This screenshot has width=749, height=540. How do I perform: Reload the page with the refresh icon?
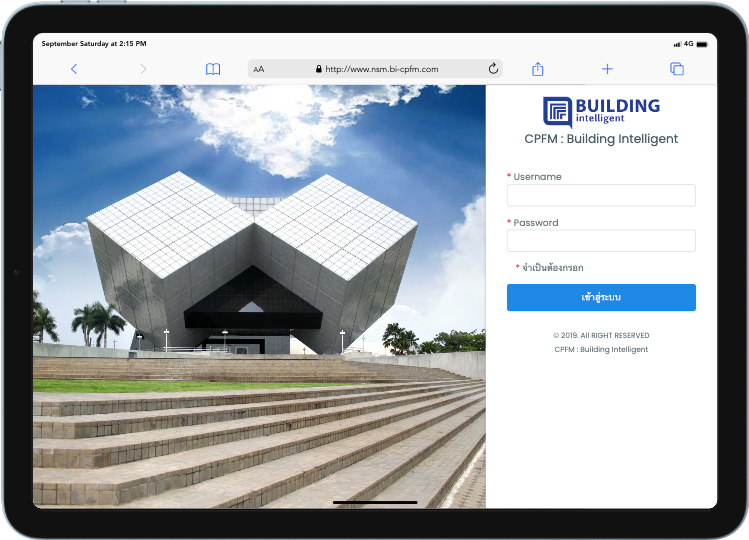[x=493, y=69]
